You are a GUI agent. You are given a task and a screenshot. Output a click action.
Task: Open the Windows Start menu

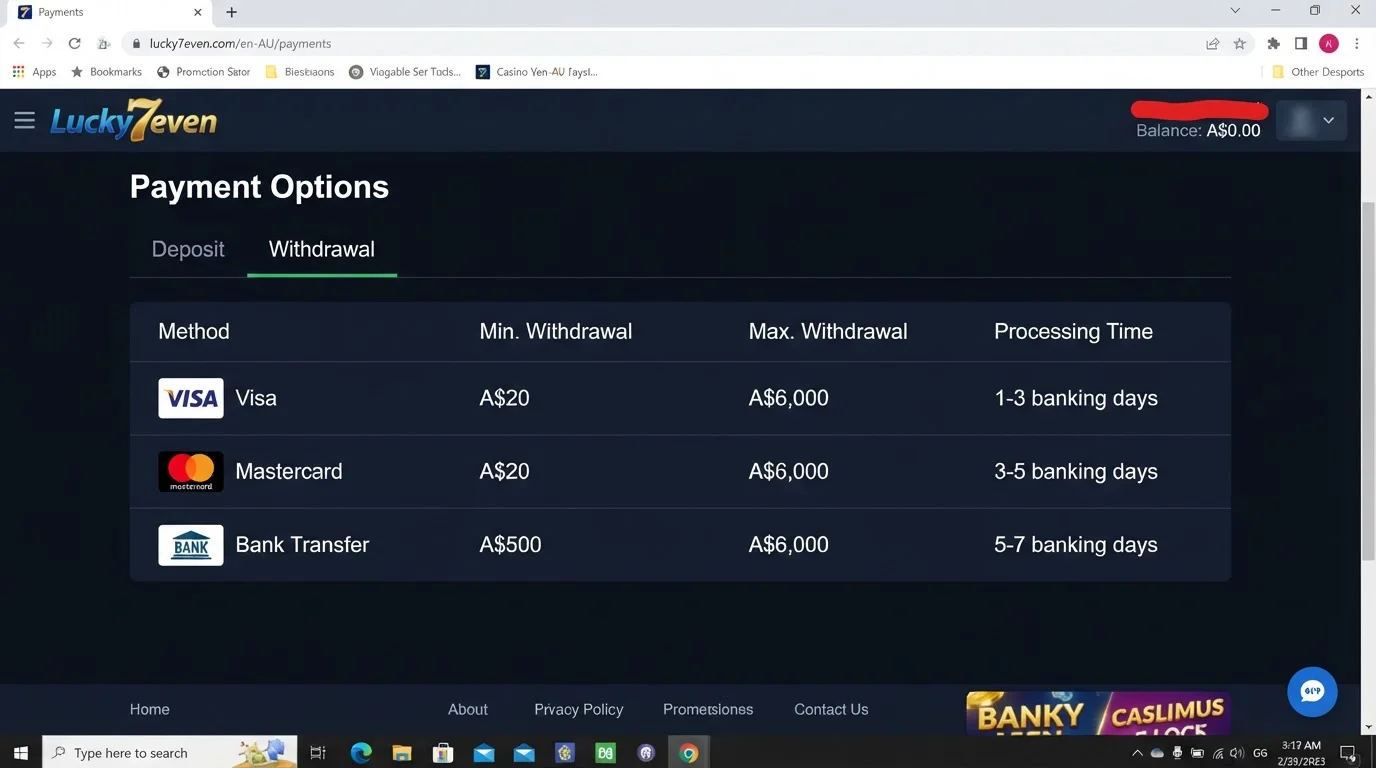pos(21,752)
